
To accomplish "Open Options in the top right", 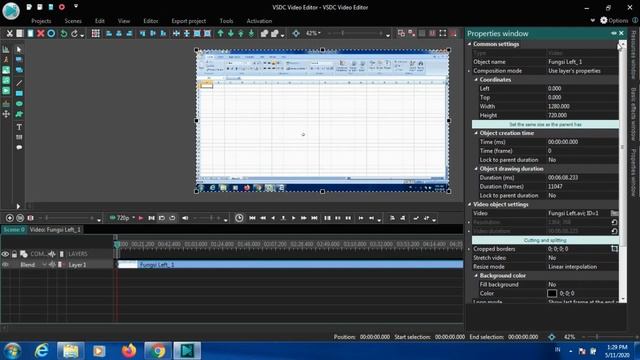I will [x=614, y=20].
